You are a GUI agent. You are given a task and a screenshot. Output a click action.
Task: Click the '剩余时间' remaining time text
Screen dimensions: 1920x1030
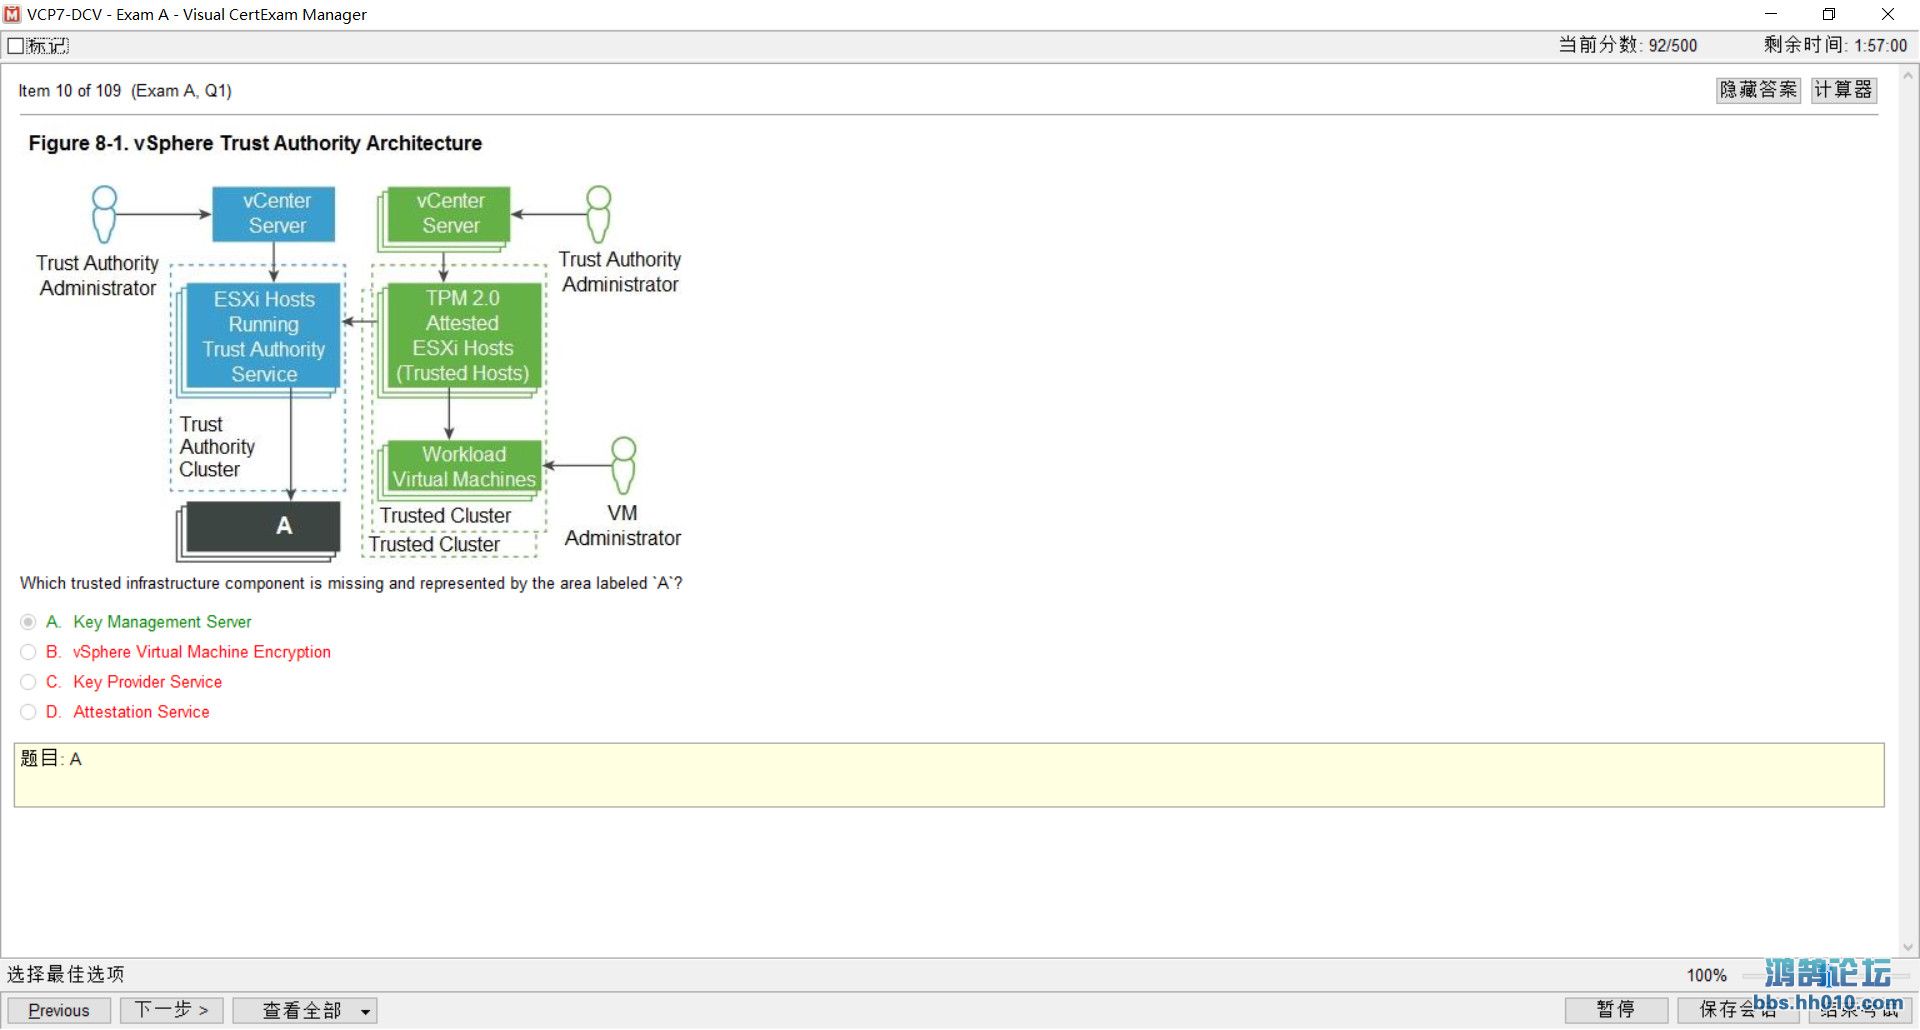[1835, 45]
